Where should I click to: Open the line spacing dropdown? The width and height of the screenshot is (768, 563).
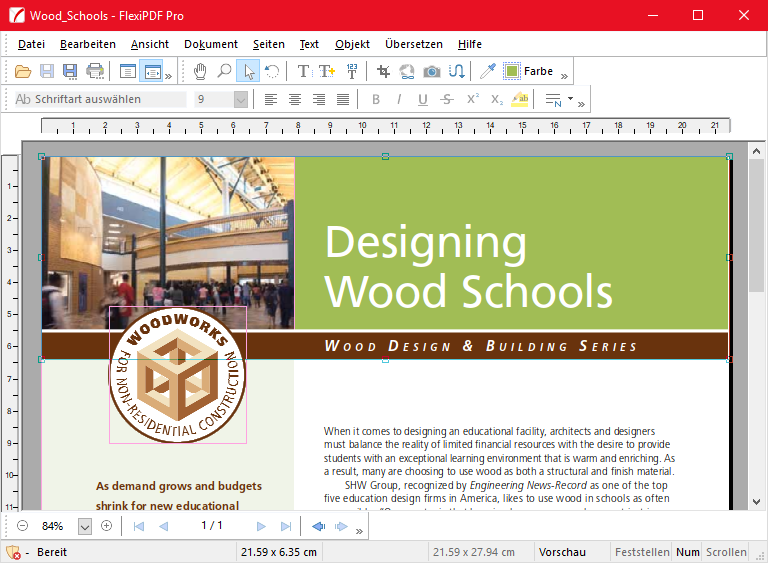(x=570, y=99)
